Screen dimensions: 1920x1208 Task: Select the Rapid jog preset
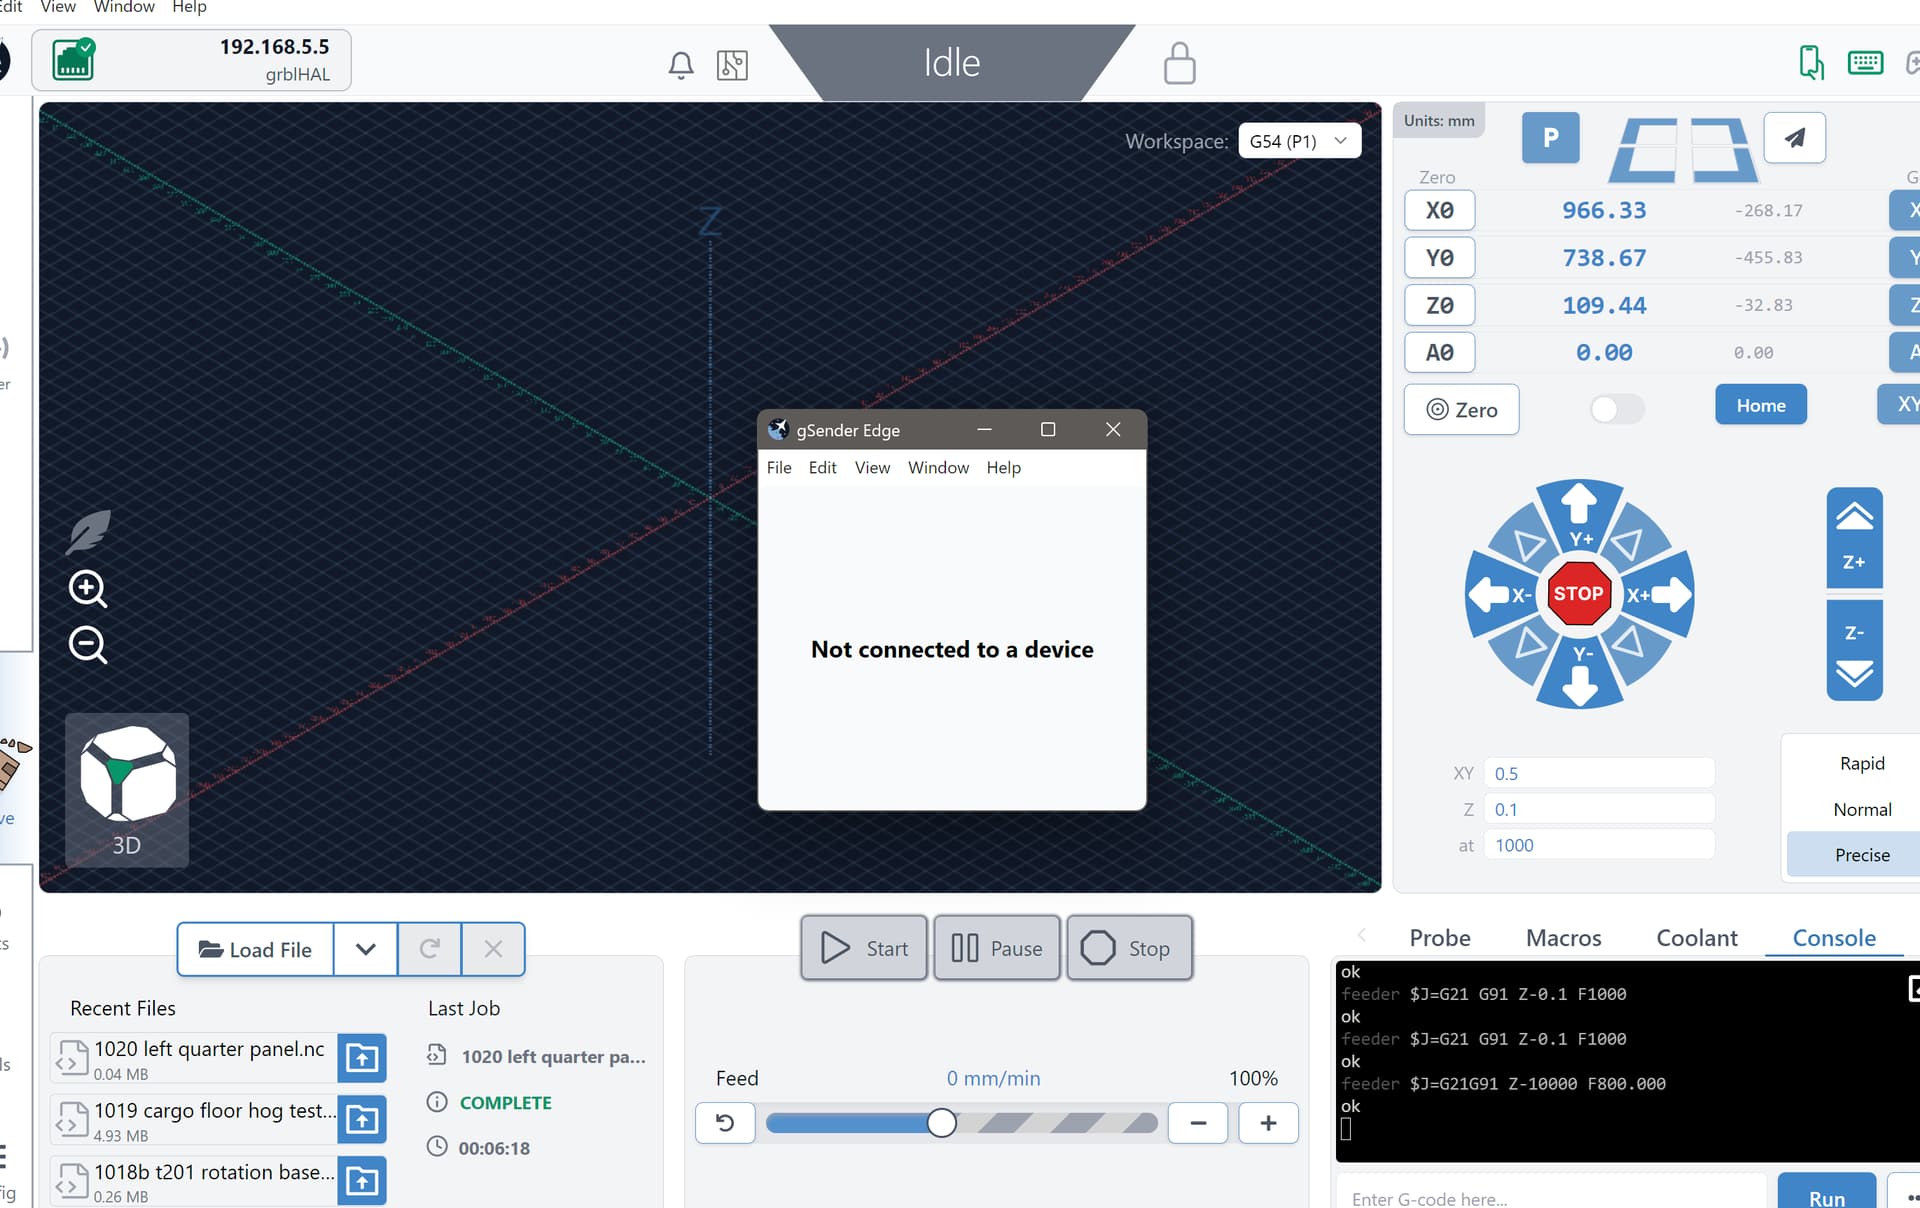coord(1861,763)
